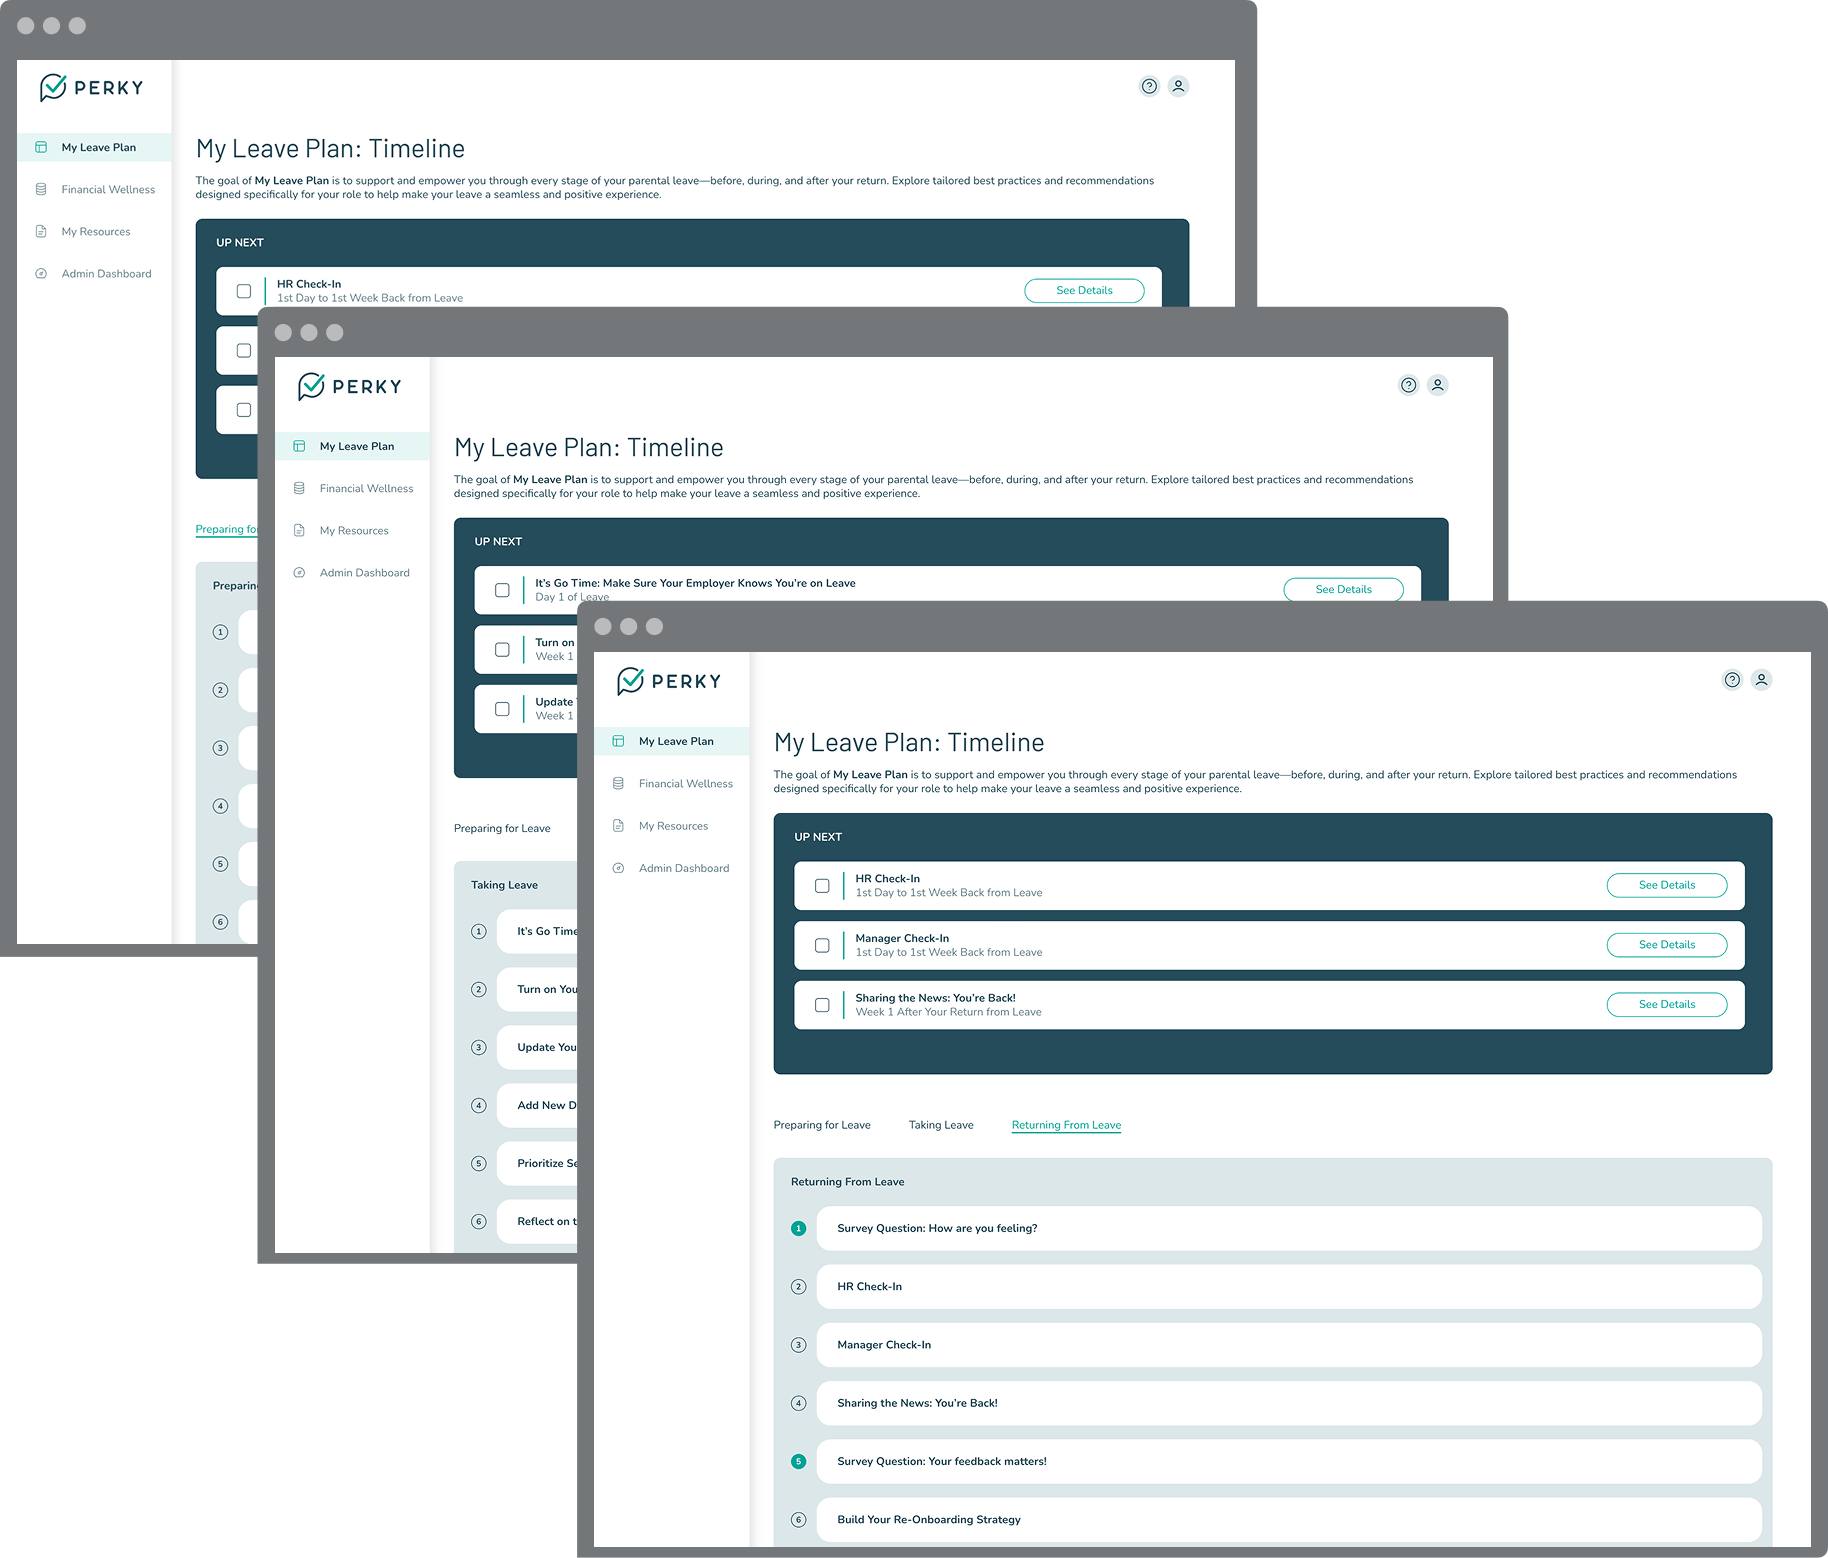Click Admin Dashboard icon in the rearmost window
Viewport: 1828px width, 1558px height.
click(x=41, y=274)
